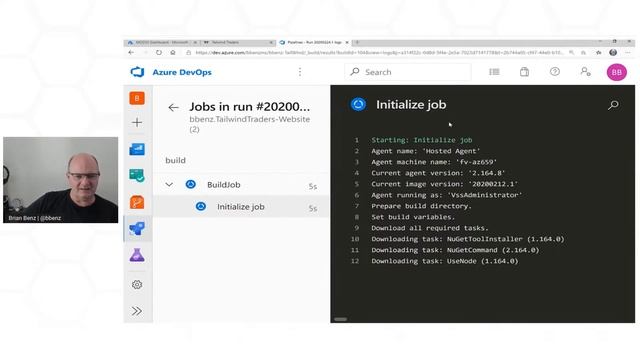This screenshot has height=360, width=640.
Task: Open Overview dashboard icon in sidebar
Action: tap(137, 149)
